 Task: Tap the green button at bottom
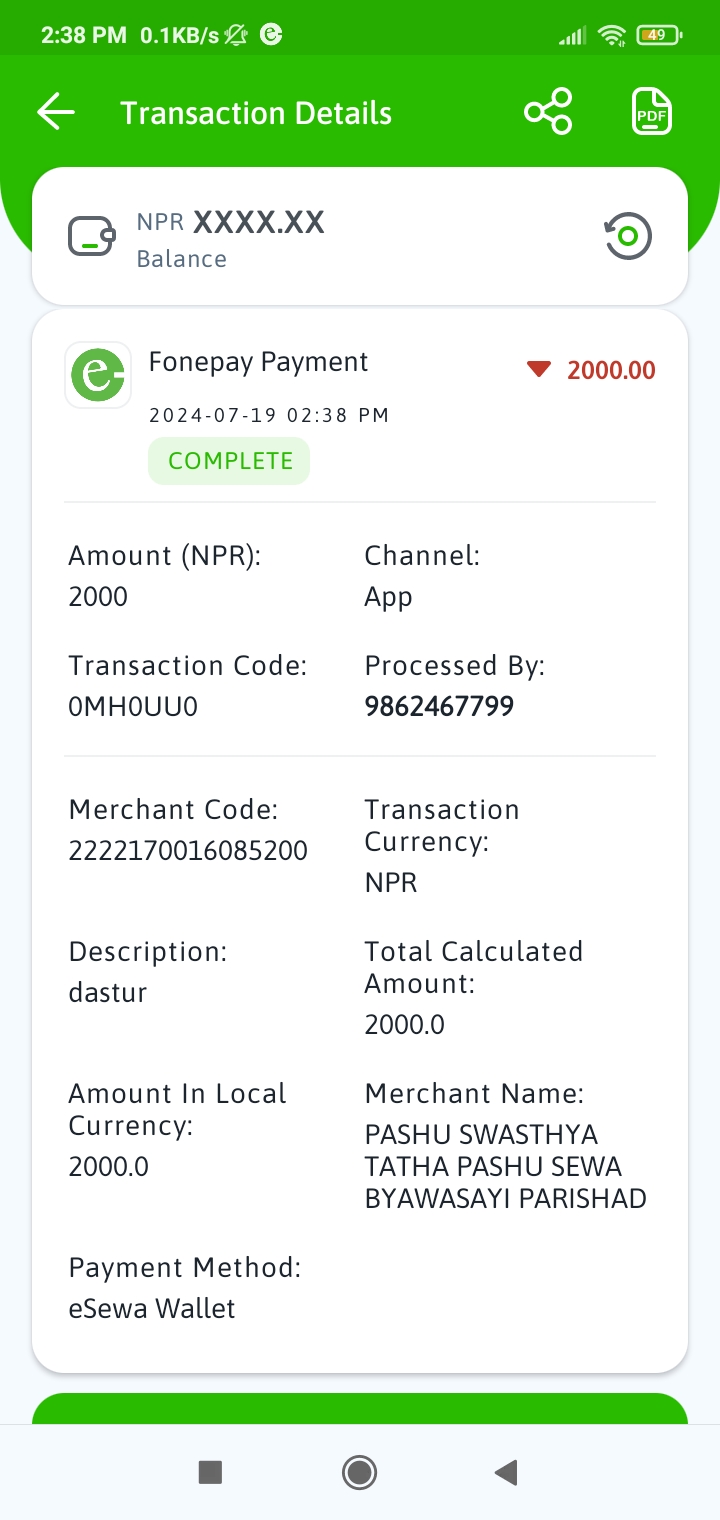360,1408
